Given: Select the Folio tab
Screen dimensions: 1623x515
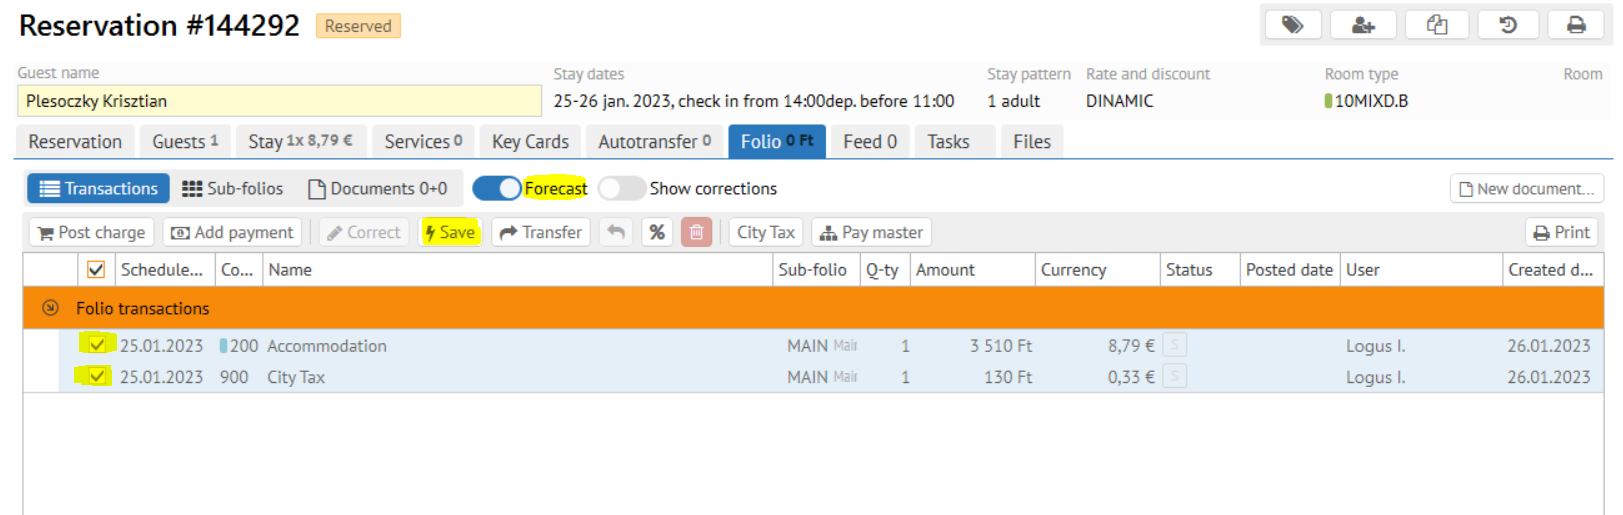Looking at the screenshot, I should click(777, 141).
